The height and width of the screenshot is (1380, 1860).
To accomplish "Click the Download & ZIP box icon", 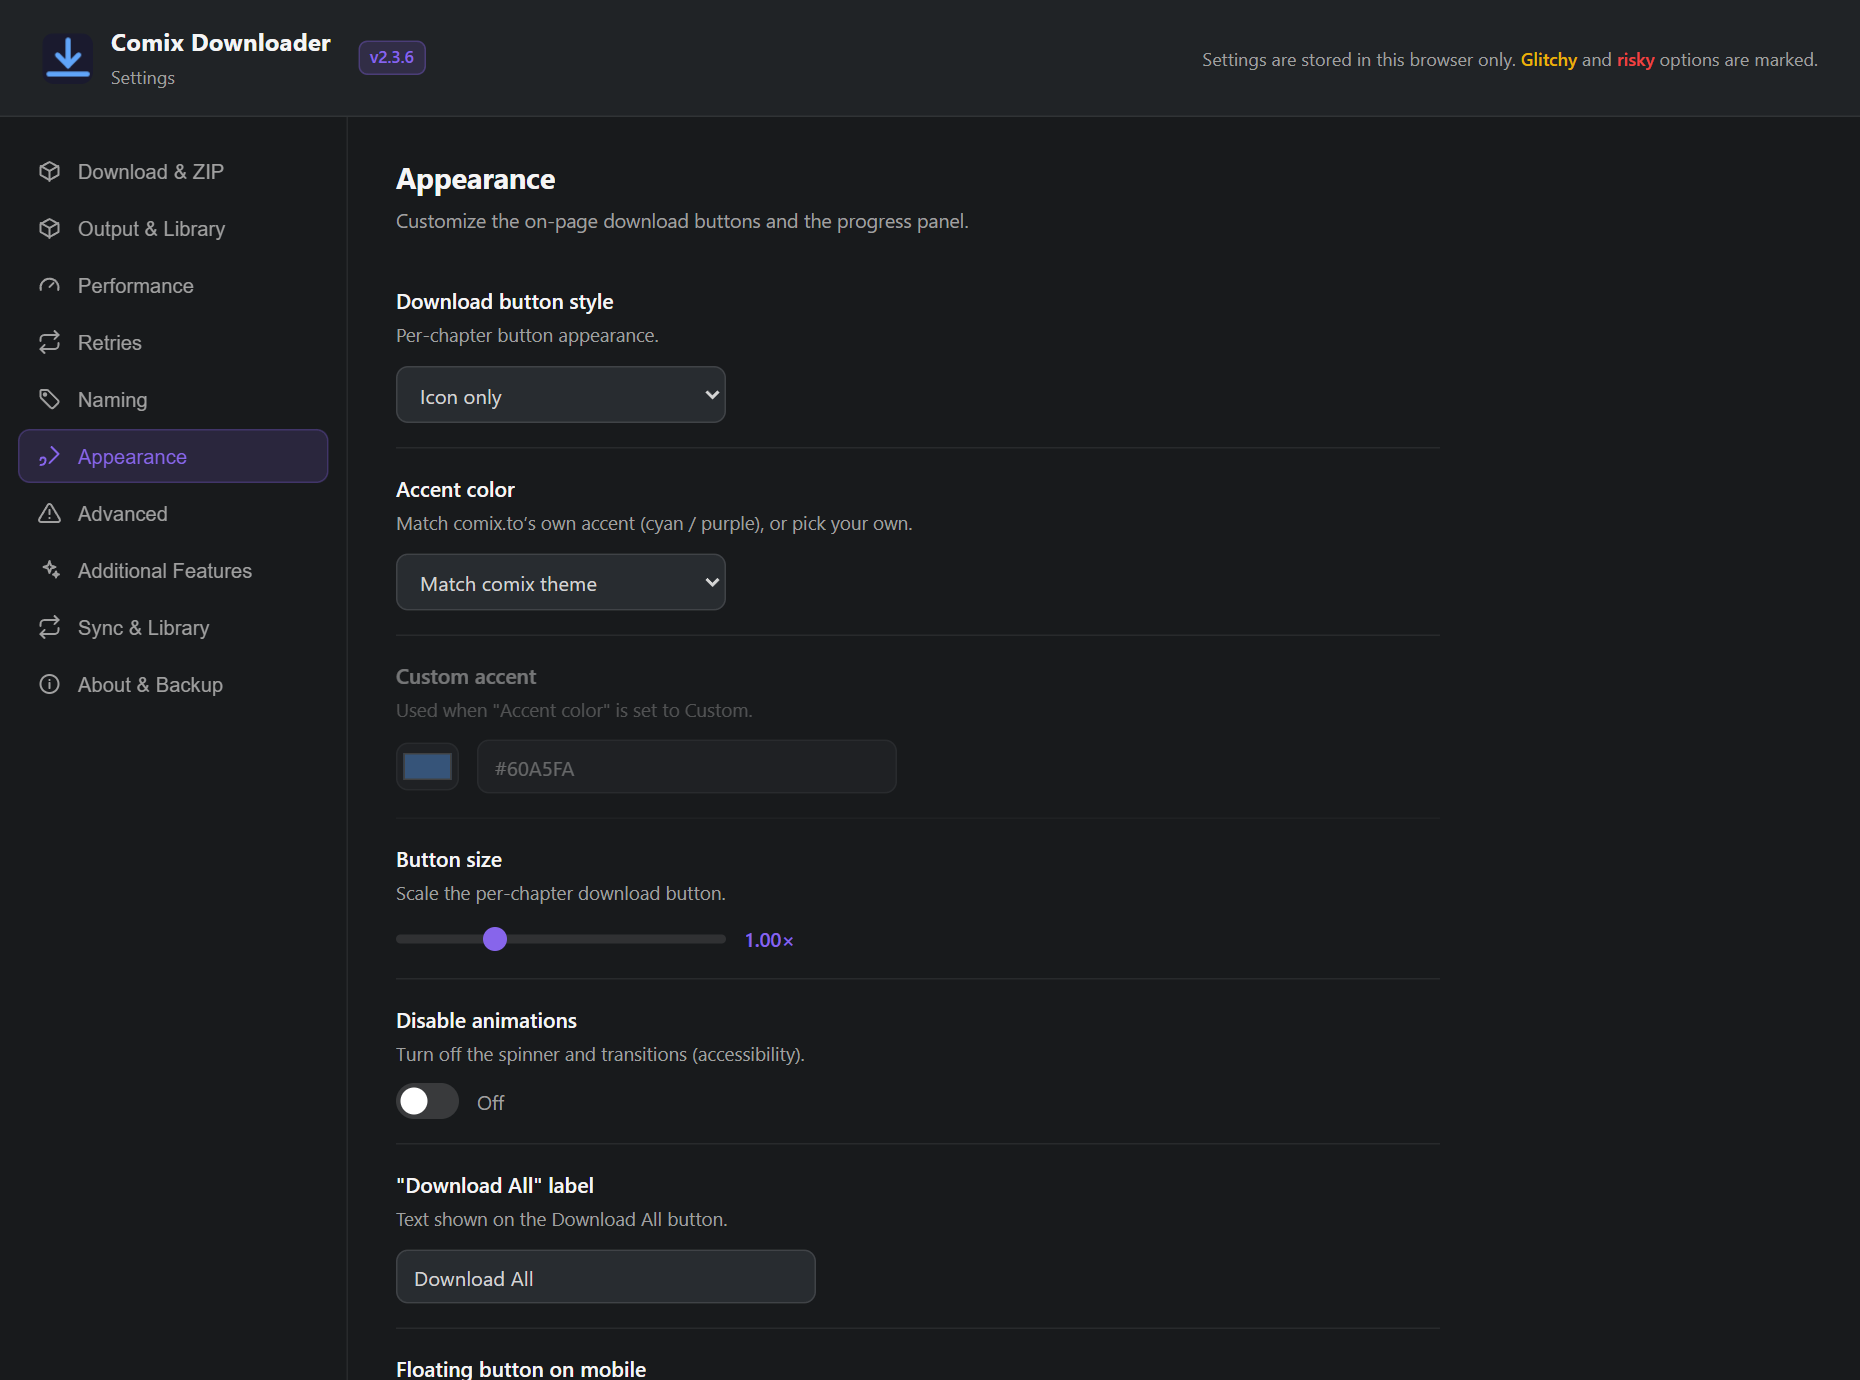I will 50,171.
